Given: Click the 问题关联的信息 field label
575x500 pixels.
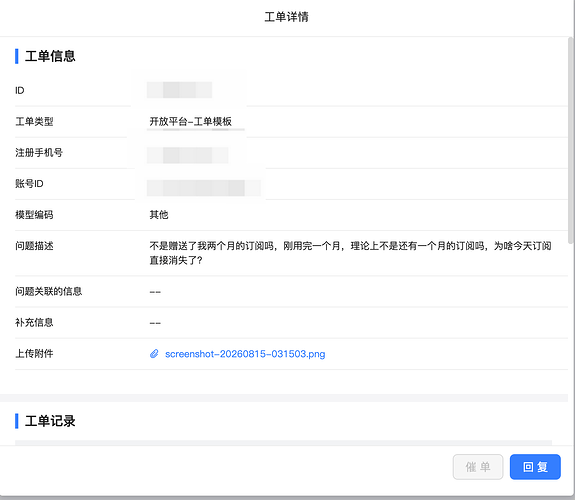Looking at the screenshot, I should pyautogui.click(x=49, y=291).
